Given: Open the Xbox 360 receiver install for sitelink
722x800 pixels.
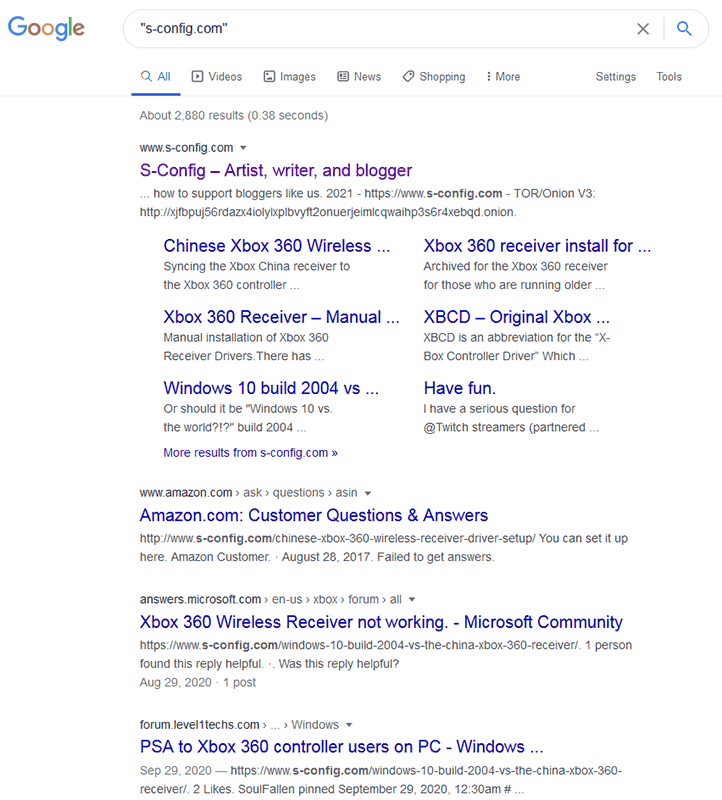Looking at the screenshot, I should click(x=537, y=246).
